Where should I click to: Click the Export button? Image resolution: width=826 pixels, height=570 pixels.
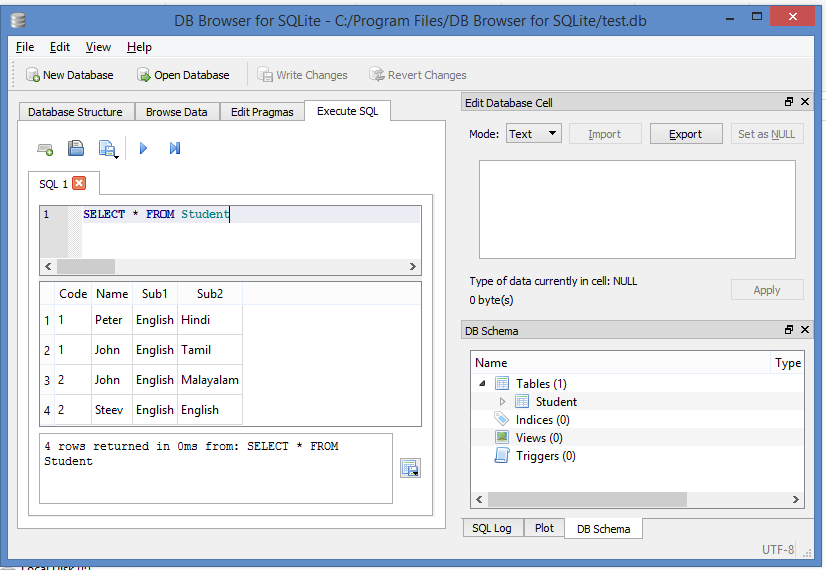pos(686,134)
